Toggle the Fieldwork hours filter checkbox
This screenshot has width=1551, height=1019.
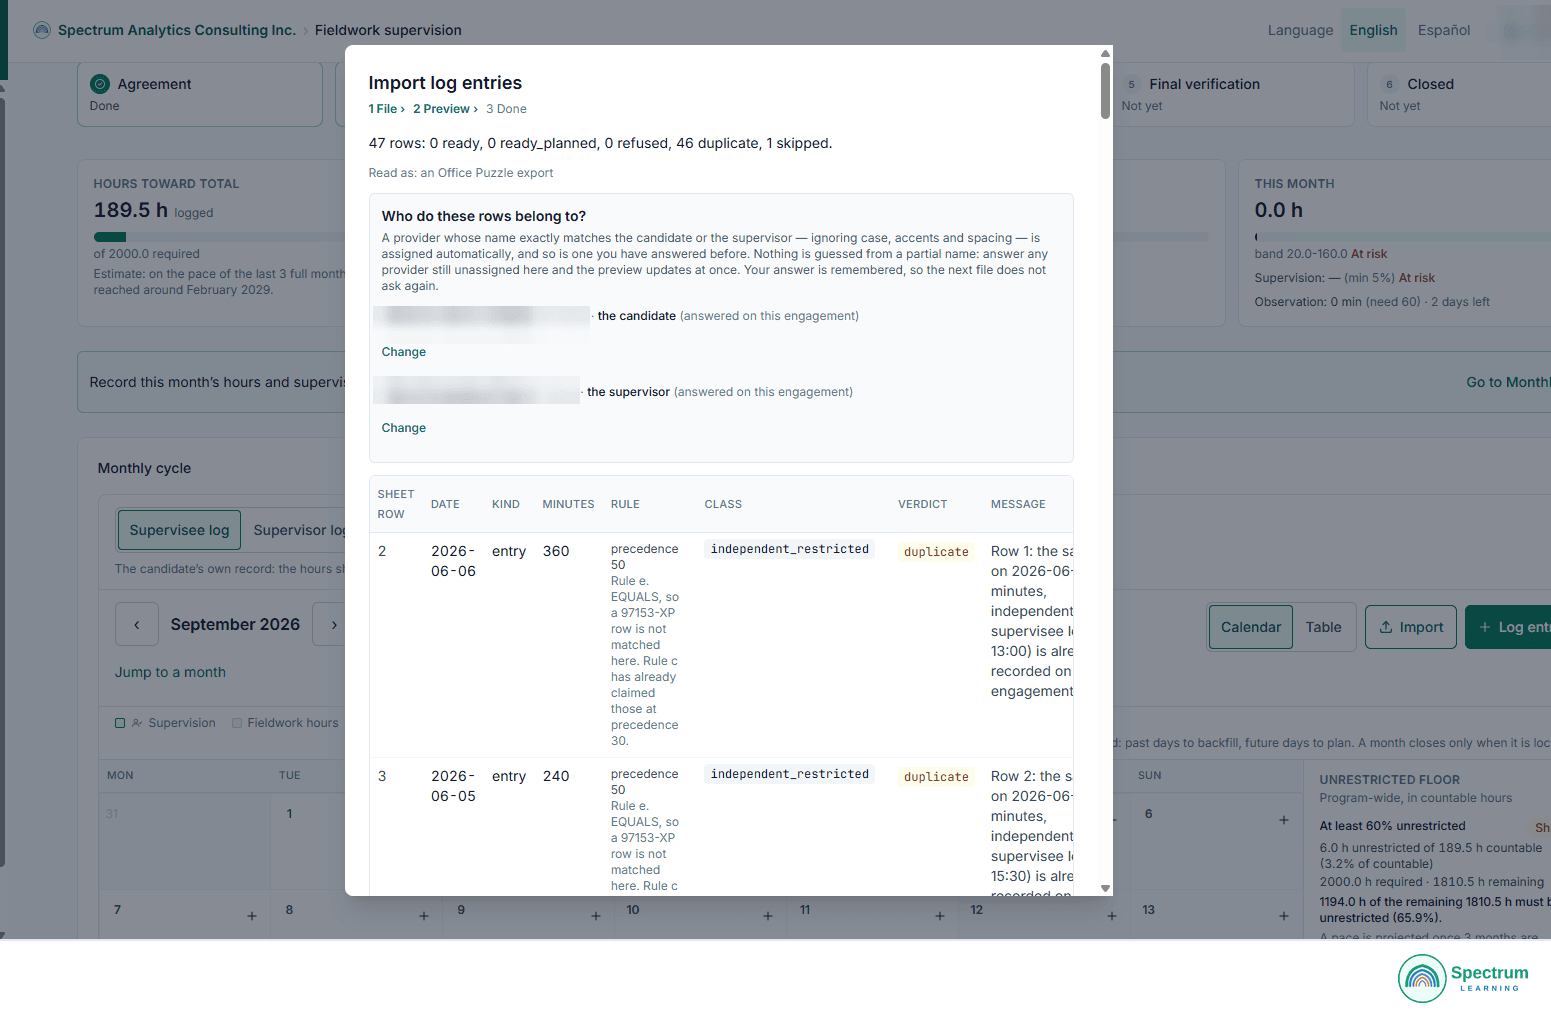point(237,723)
